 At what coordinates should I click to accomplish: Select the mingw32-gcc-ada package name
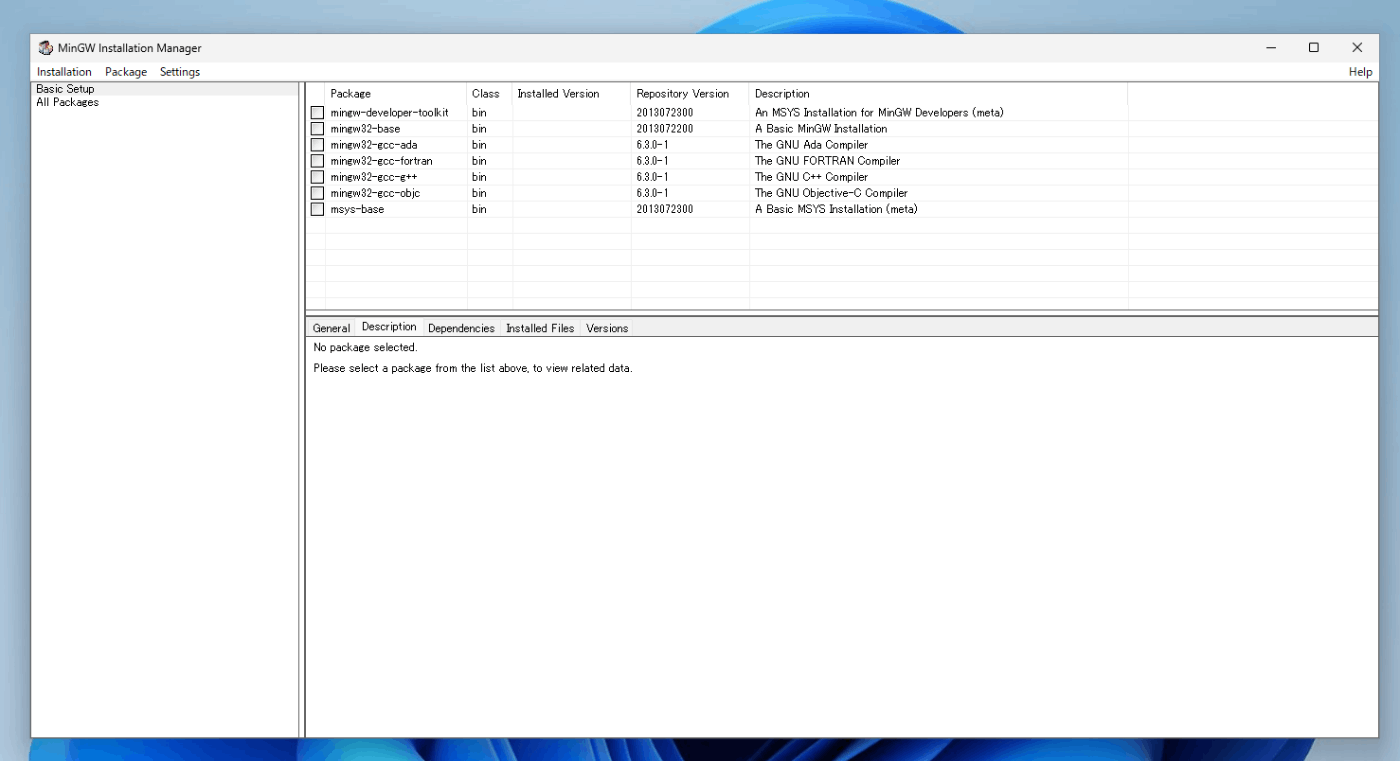click(374, 145)
